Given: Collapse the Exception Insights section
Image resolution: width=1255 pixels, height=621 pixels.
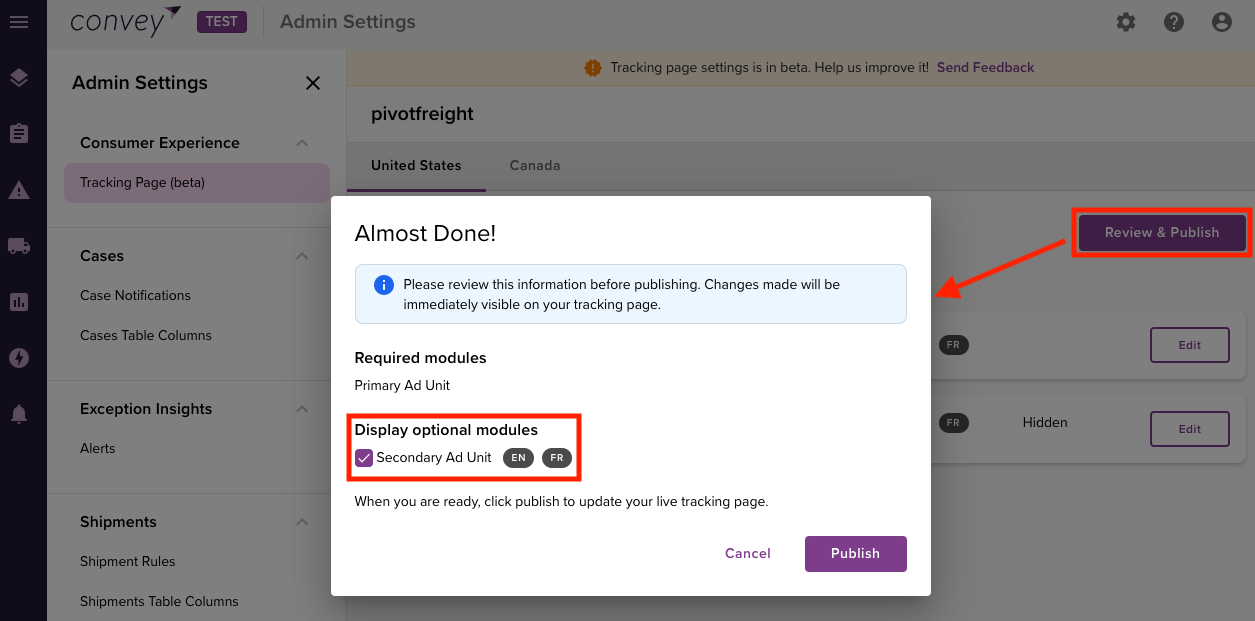Looking at the screenshot, I should click(x=302, y=409).
